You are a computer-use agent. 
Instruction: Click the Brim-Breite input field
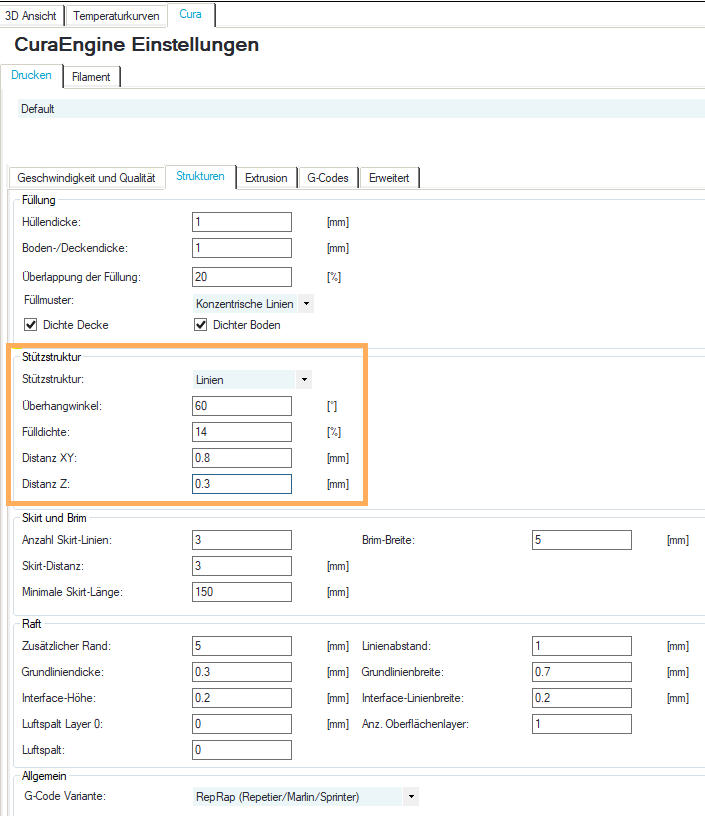(x=582, y=540)
